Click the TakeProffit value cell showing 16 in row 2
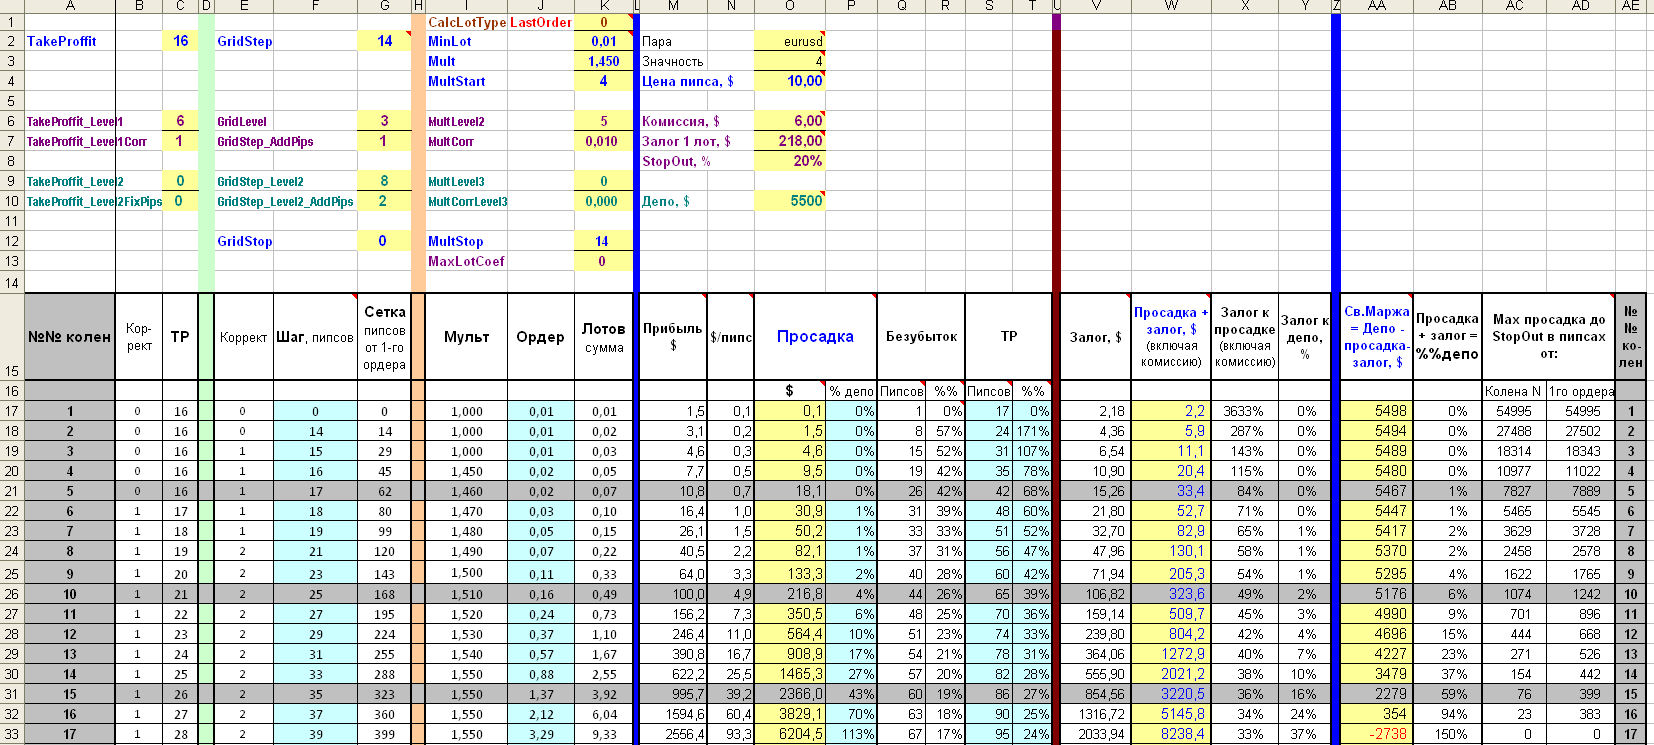Screen dimensions: 1654x745 [x=180, y=41]
